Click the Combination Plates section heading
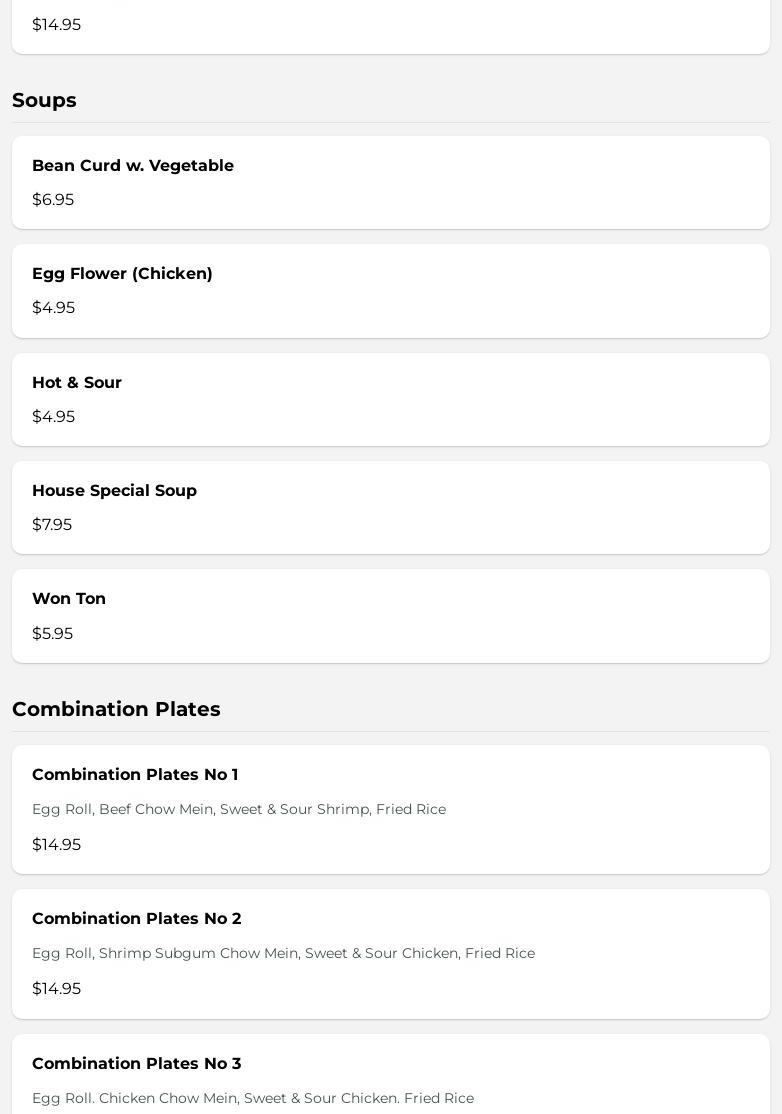The height and width of the screenshot is (1114, 782). tap(116, 709)
